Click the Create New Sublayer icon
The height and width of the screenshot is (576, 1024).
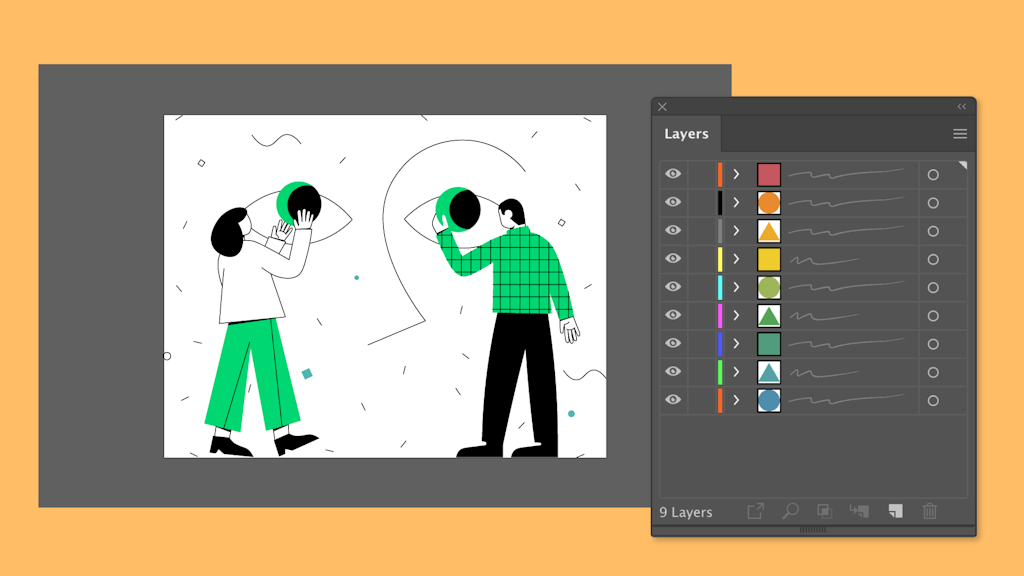click(859, 511)
